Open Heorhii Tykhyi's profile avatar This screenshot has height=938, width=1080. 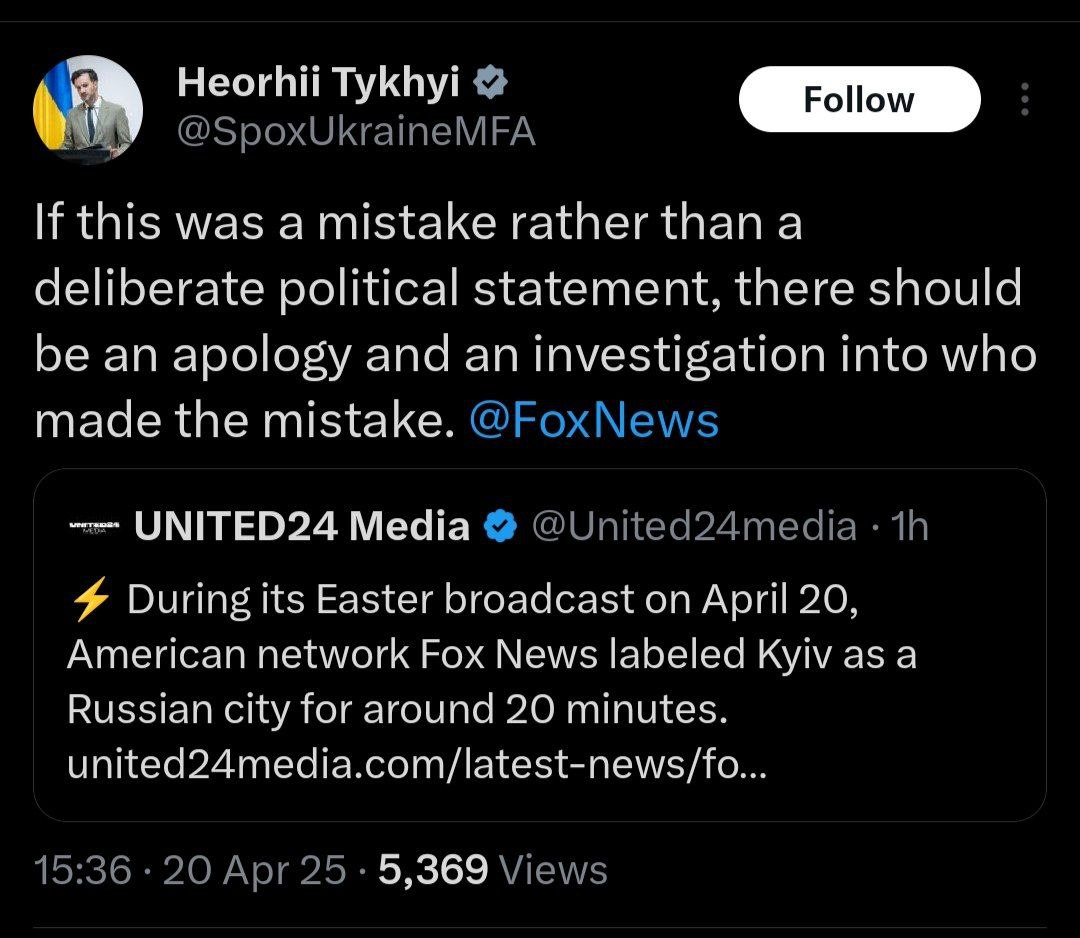coord(88,110)
